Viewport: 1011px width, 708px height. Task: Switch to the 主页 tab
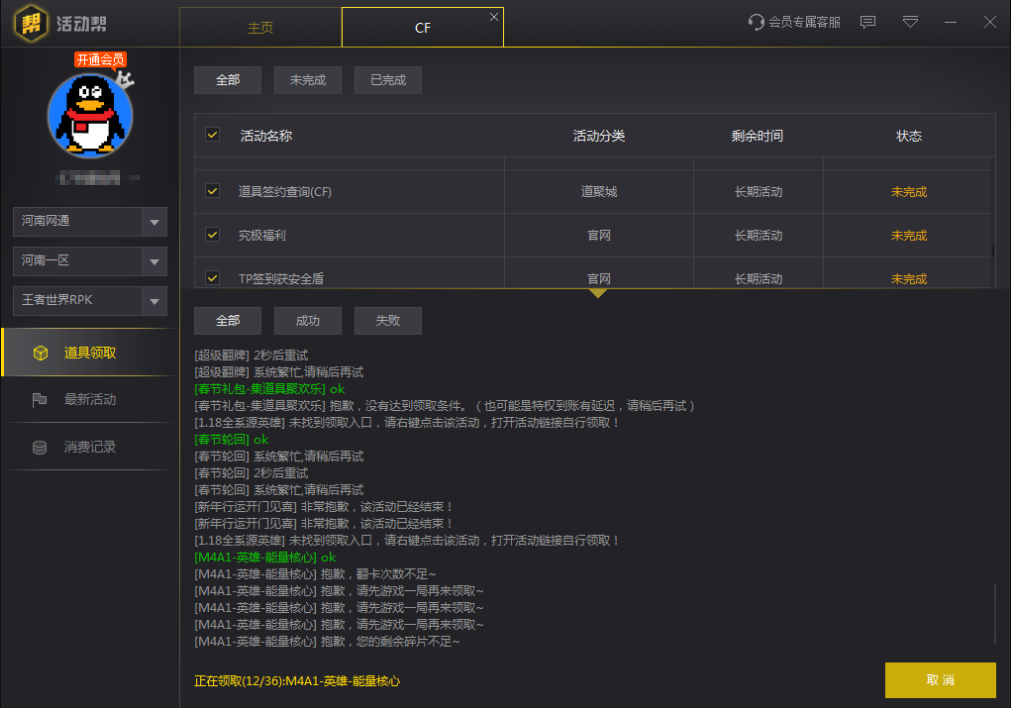[260, 28]
